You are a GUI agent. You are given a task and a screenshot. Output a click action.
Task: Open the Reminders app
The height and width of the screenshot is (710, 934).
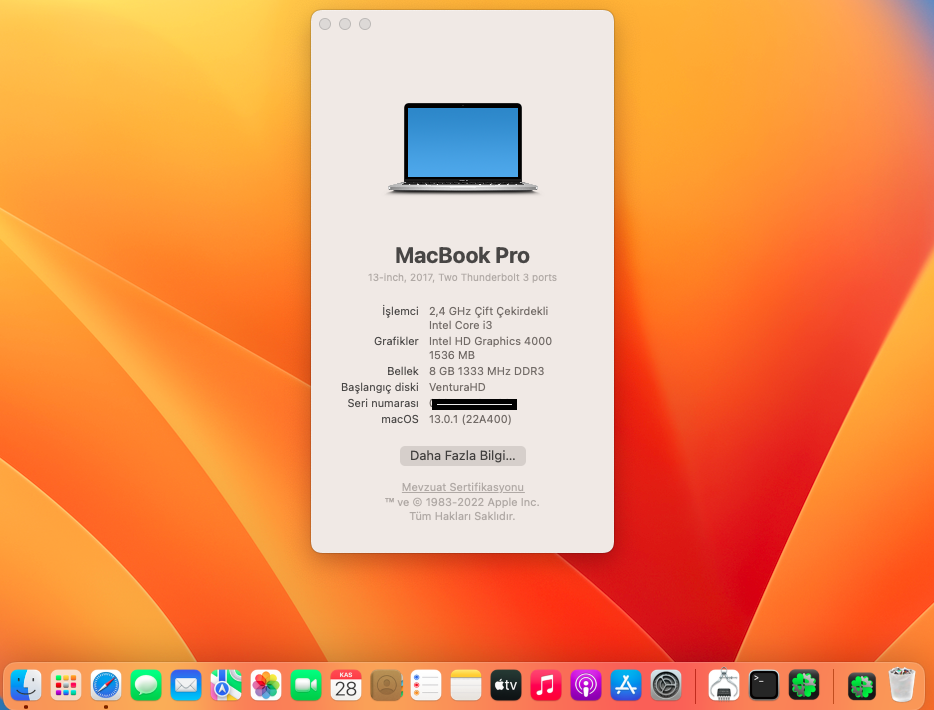pyautogui.click(x=426, y=685)
